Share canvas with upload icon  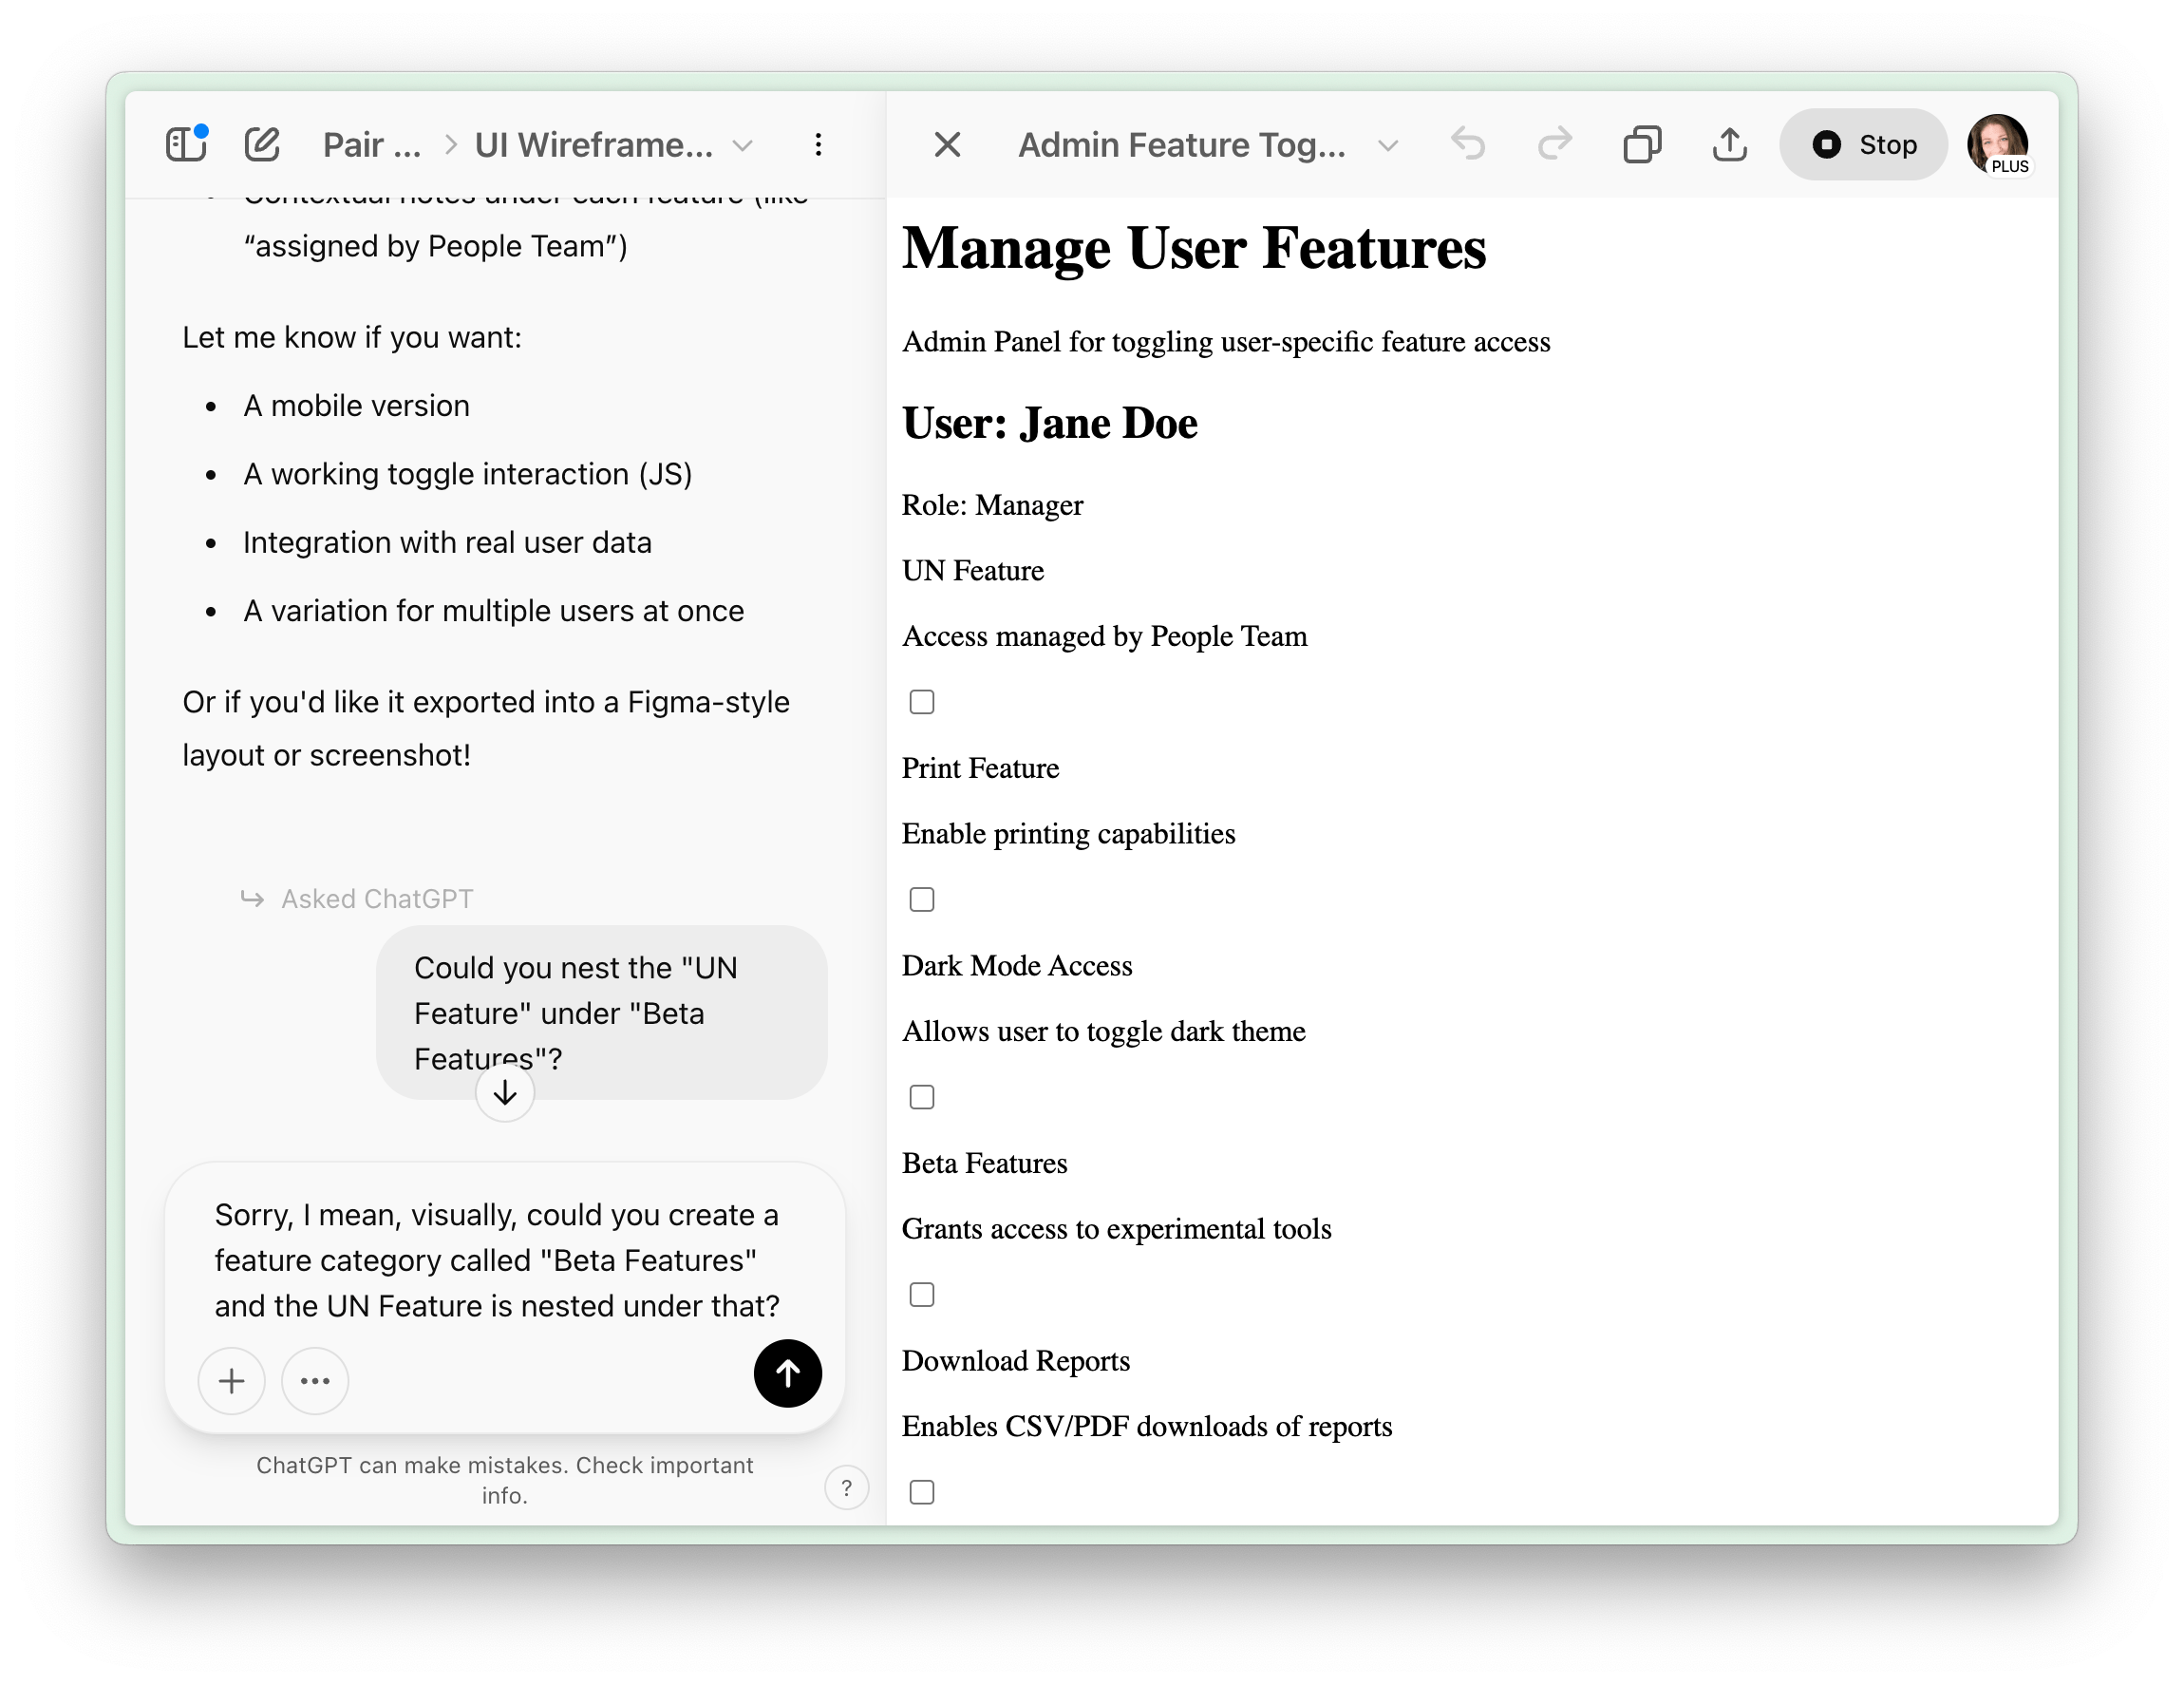1730,145
